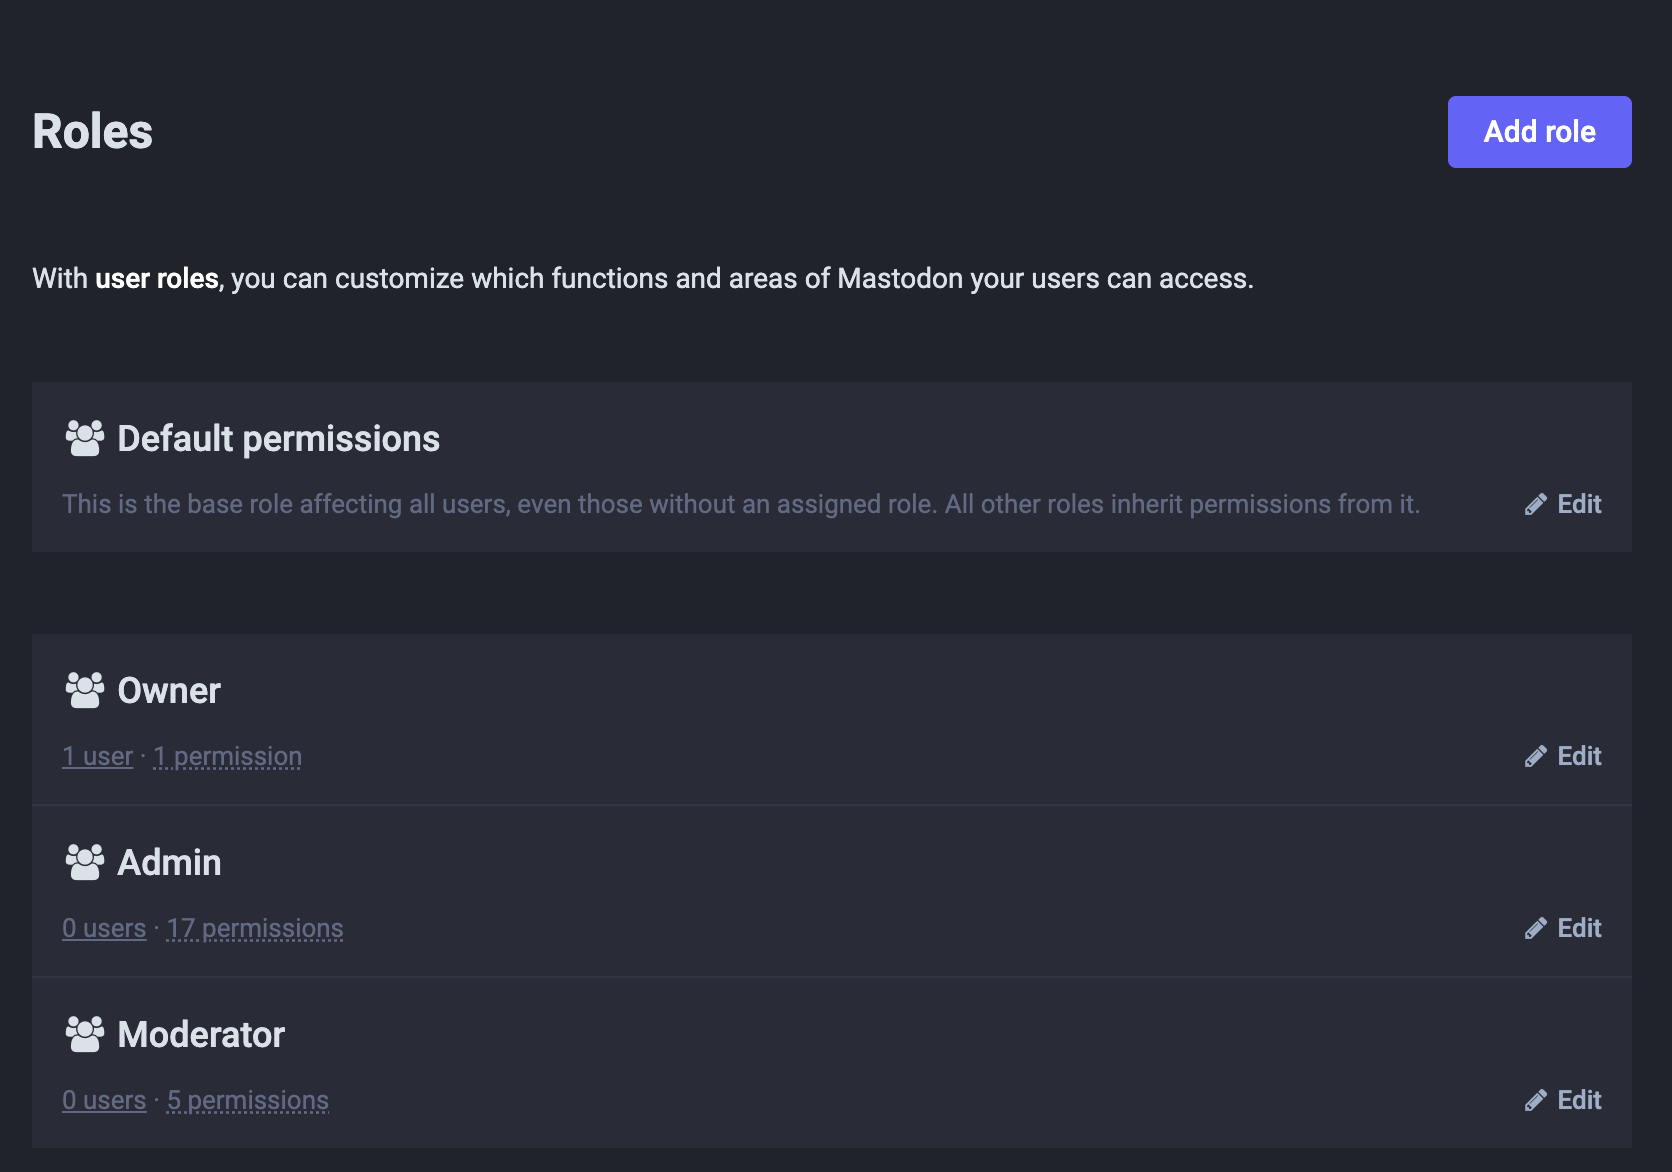Click the group icon beside Owner
This screenshot has width=1672, height=1172.
(x=84, y=690)
